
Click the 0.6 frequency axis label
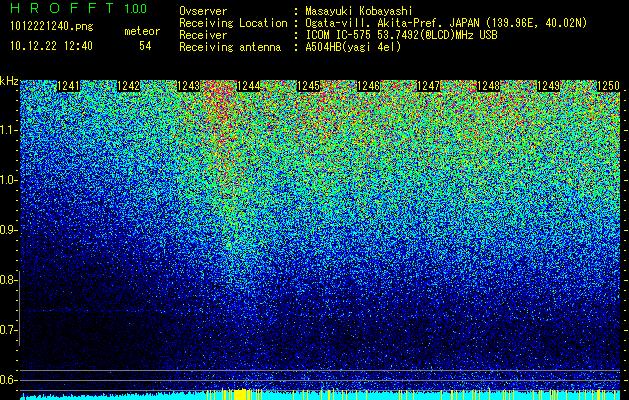point(8,380)
